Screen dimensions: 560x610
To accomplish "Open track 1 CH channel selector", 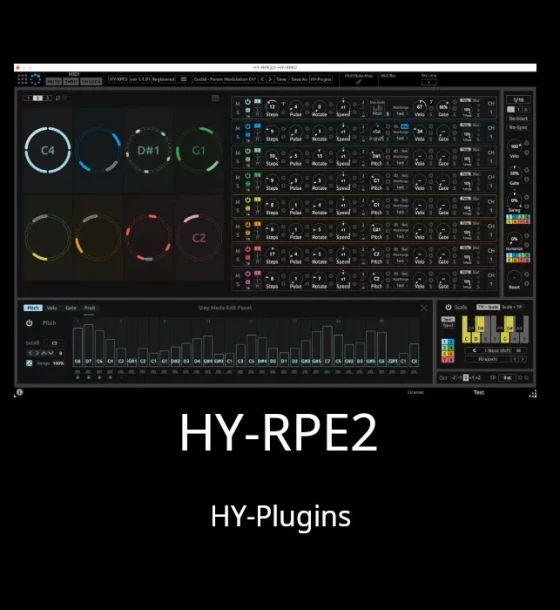I will 491,112.
